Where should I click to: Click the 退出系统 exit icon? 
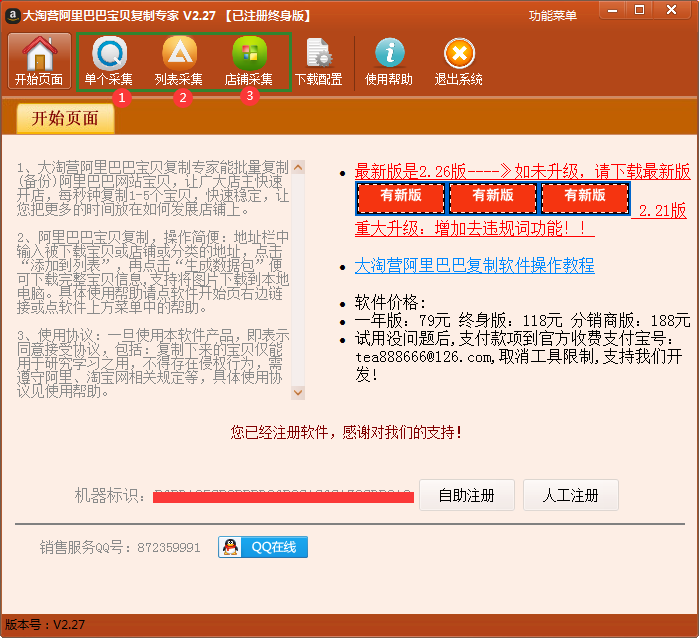point(459,61)
